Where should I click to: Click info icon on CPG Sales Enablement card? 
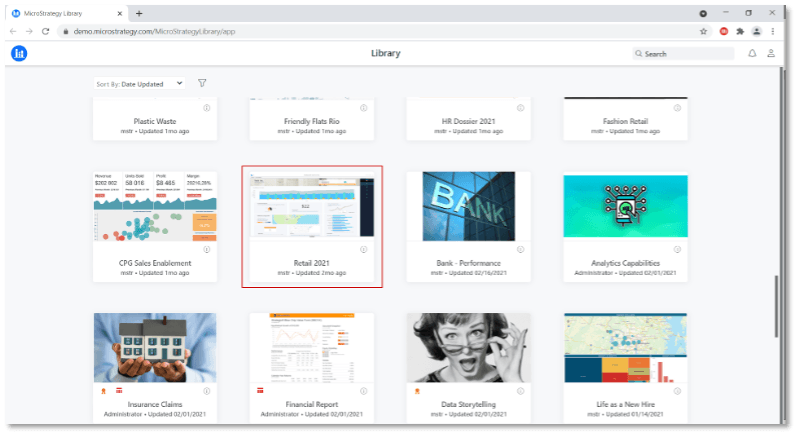tap(206, 250)
